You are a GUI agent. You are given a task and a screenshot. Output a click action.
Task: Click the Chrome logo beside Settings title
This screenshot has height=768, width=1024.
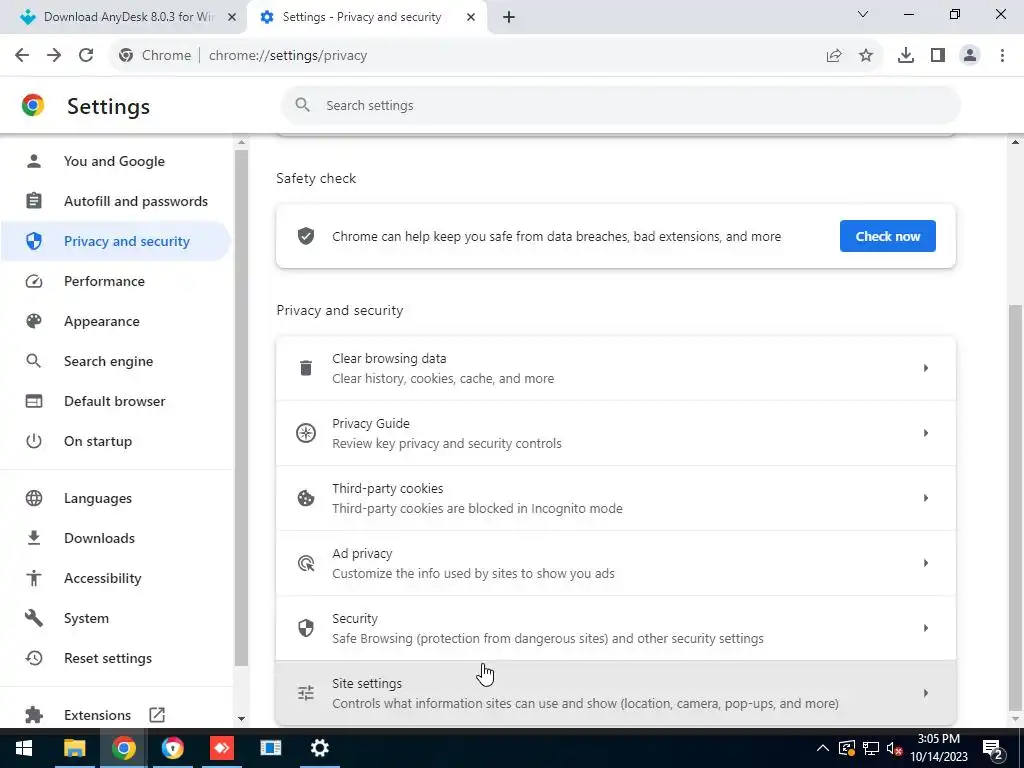(33, 106)
